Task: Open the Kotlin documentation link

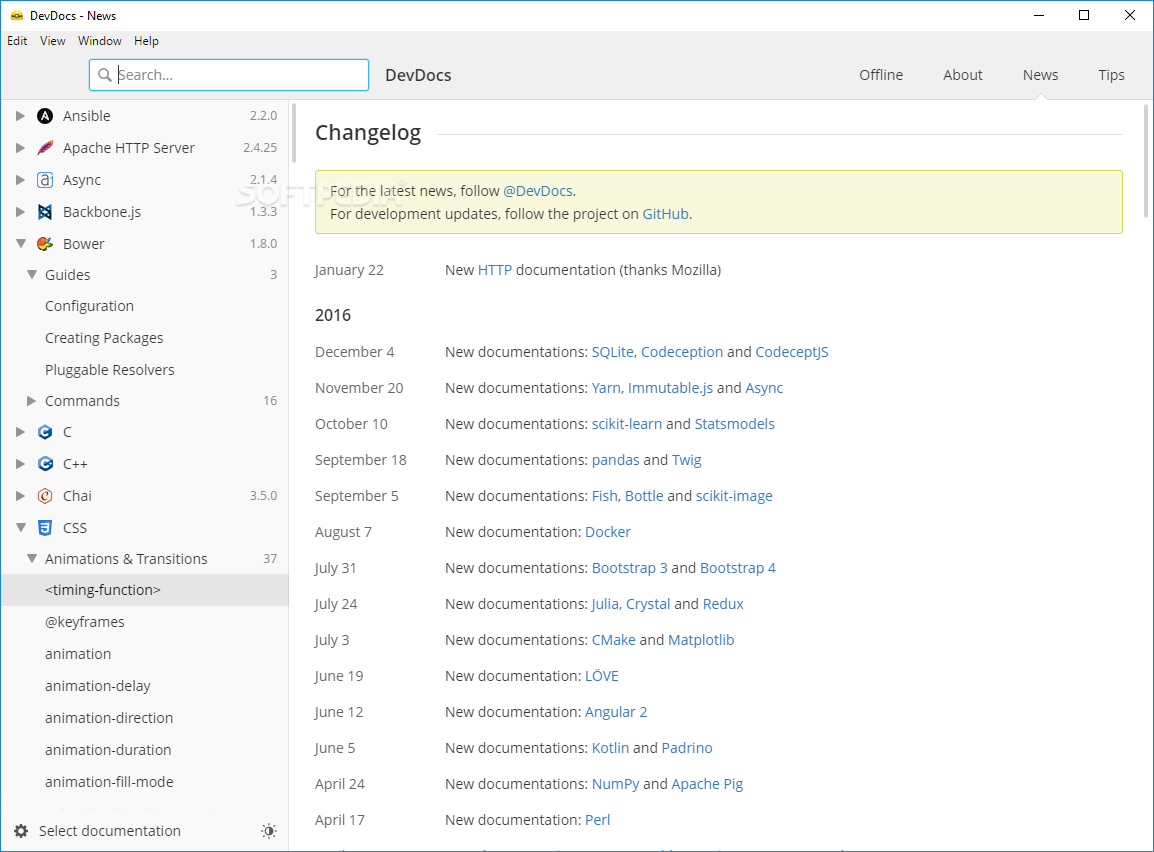Action: click(x=610, y=748)
